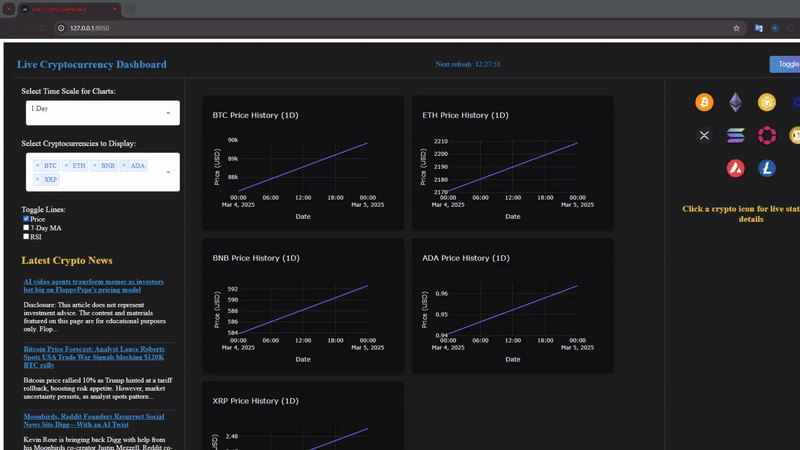800x450 pixels.
Task: Select the Solana logo icon
Action: point(736,135)
